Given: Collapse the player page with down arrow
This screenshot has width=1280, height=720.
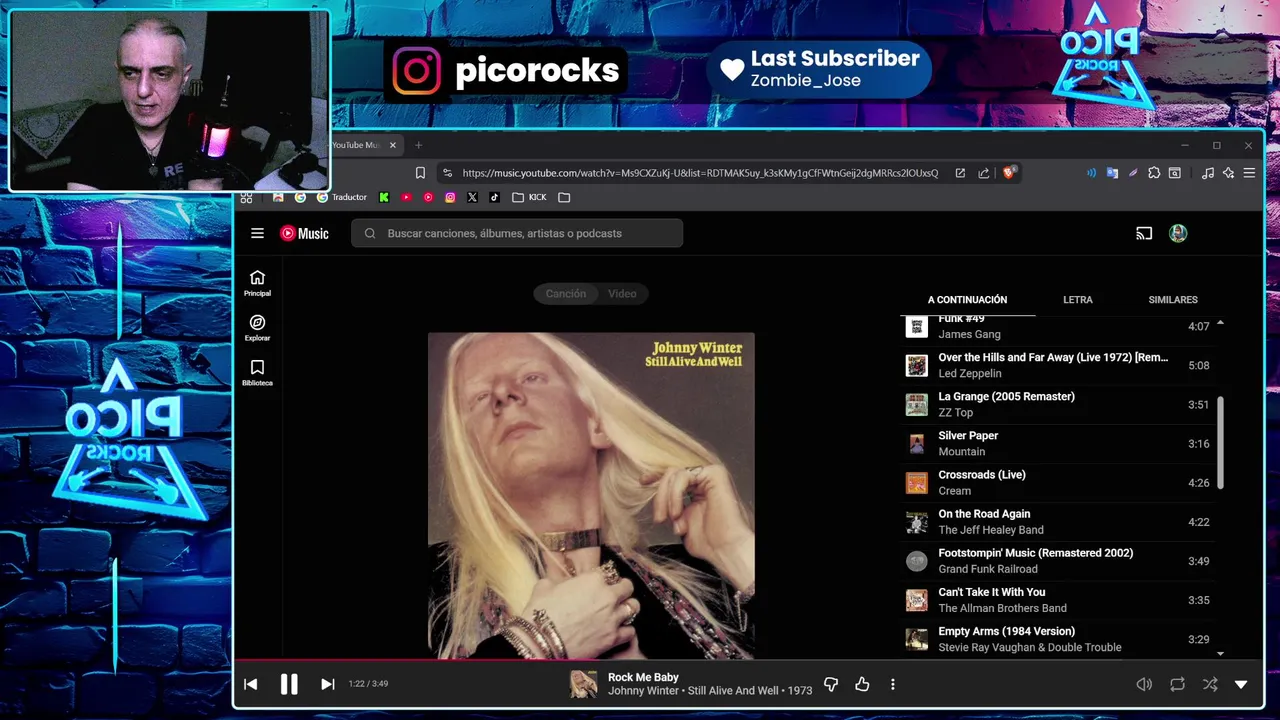Looking at the screenshot, I should tap(1241, 684).
